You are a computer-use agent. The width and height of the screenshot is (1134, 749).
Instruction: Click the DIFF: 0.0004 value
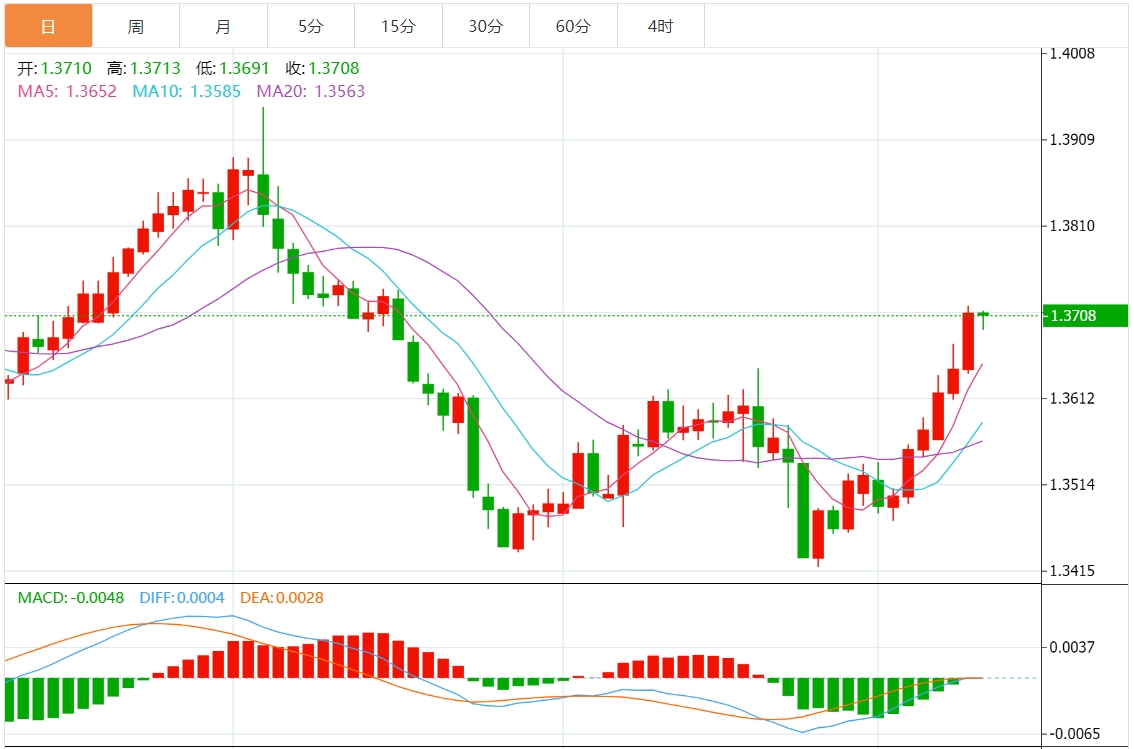pyautogui.click(x=182, y=598)
